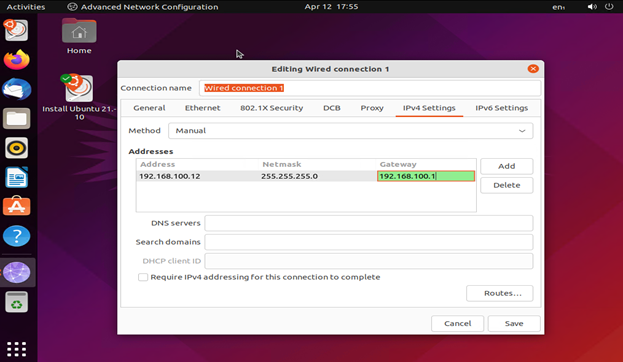Cancel editing the connection

[457, 323]
